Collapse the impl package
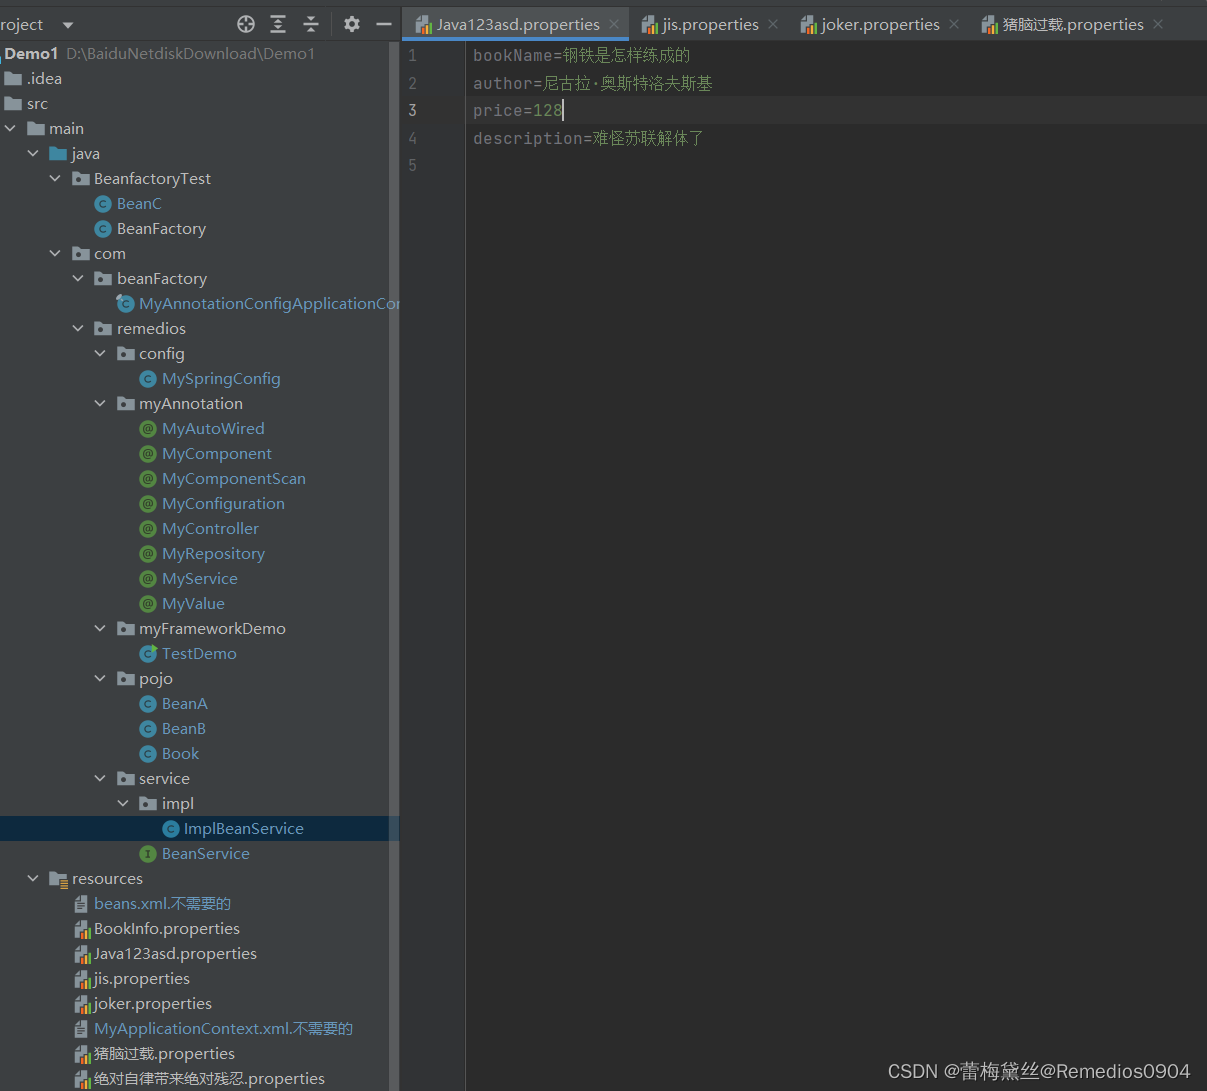 123,803
